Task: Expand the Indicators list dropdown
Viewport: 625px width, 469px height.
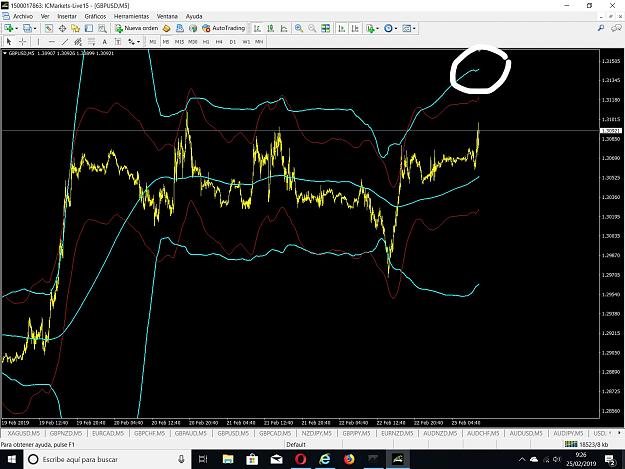Action: coord(377,28)
